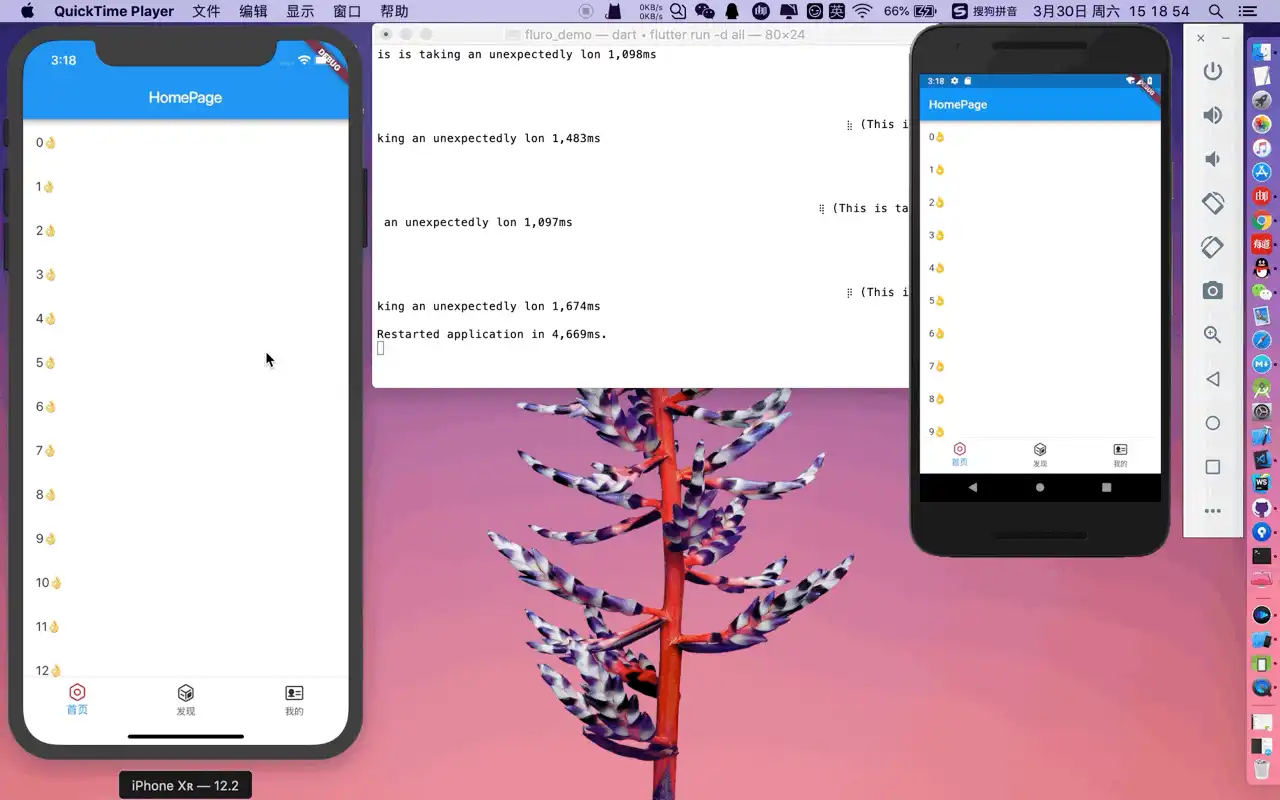Click the emulator rotate right button
The height and width of the screenshot is (800, 1280).
pyautogui.click(x=1213, y=246)
